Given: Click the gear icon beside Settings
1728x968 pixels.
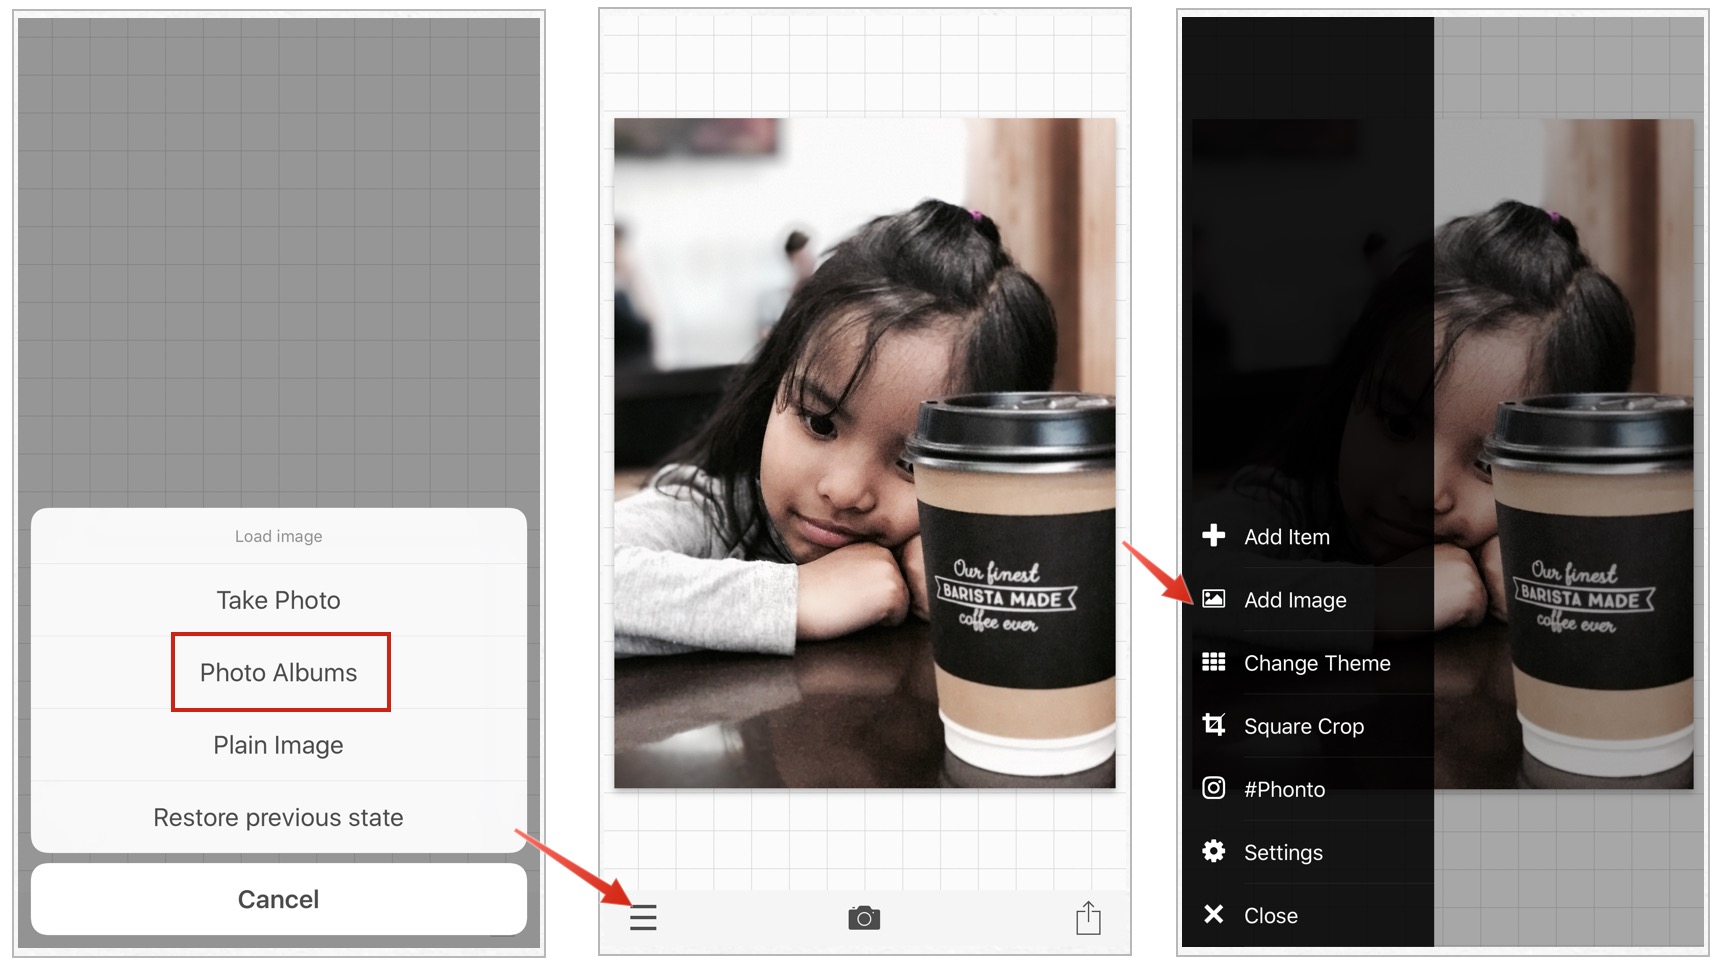Looking at the screenshot, I should [1213, 851].
